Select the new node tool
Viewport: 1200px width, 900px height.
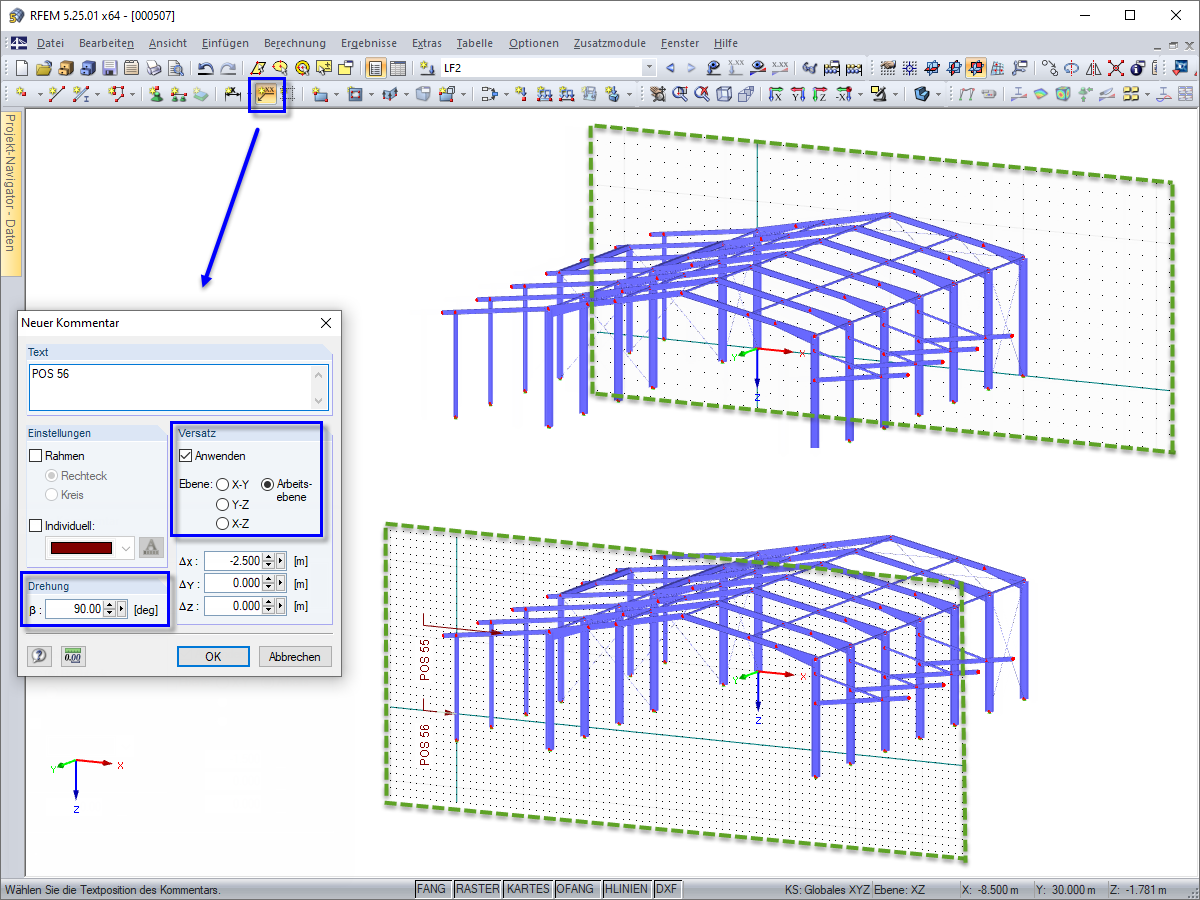pyautogui.click(x=20, y=94)
